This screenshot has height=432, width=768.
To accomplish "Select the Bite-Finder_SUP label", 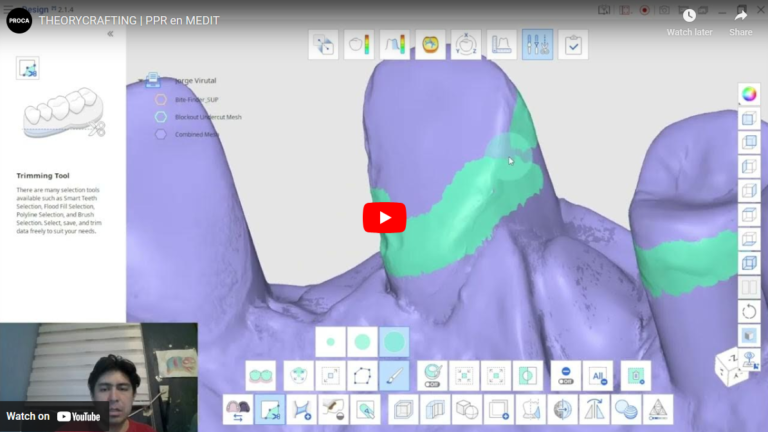I will click(196, 99).
